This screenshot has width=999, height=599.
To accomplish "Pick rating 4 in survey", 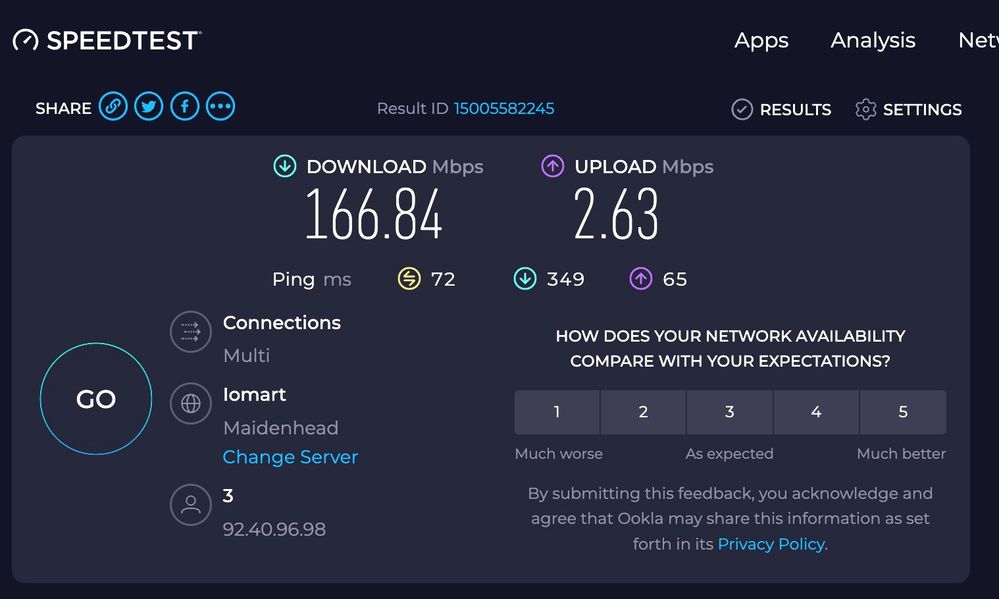I will (x=816, y=412).
